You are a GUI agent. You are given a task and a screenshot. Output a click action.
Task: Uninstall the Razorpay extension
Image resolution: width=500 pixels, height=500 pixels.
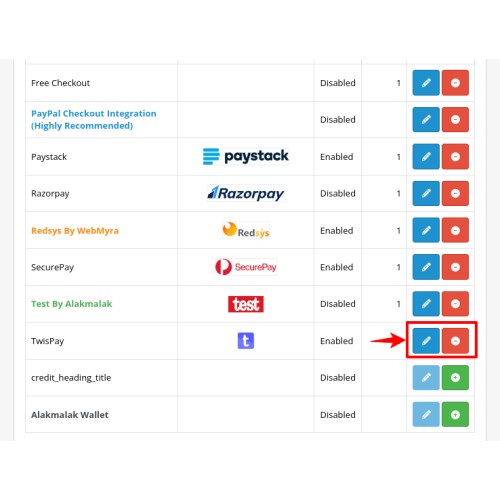click(x=455, y=193)
